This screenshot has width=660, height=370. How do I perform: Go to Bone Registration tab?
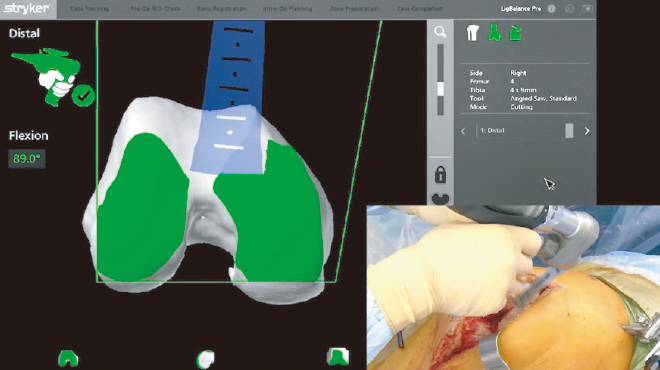221,9
